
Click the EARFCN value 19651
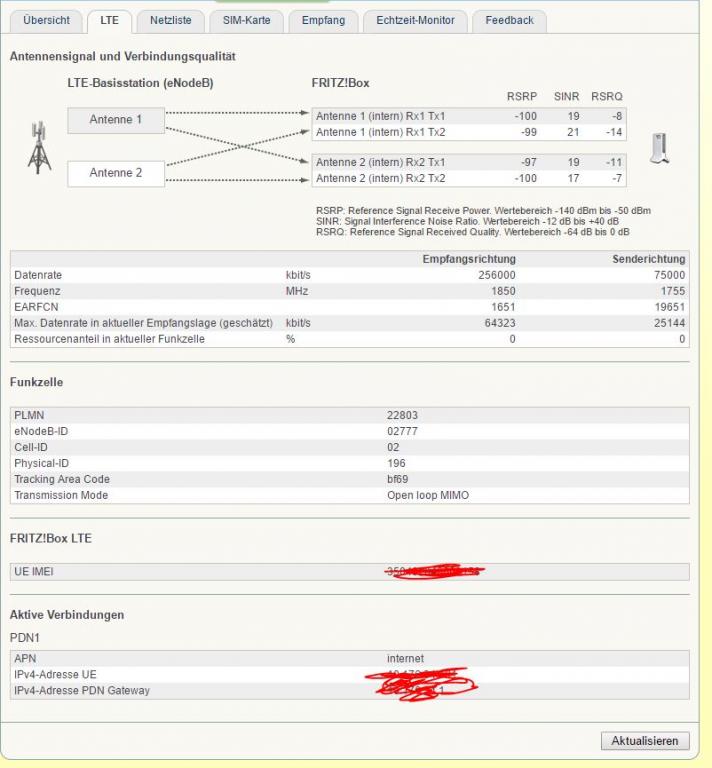669,307
